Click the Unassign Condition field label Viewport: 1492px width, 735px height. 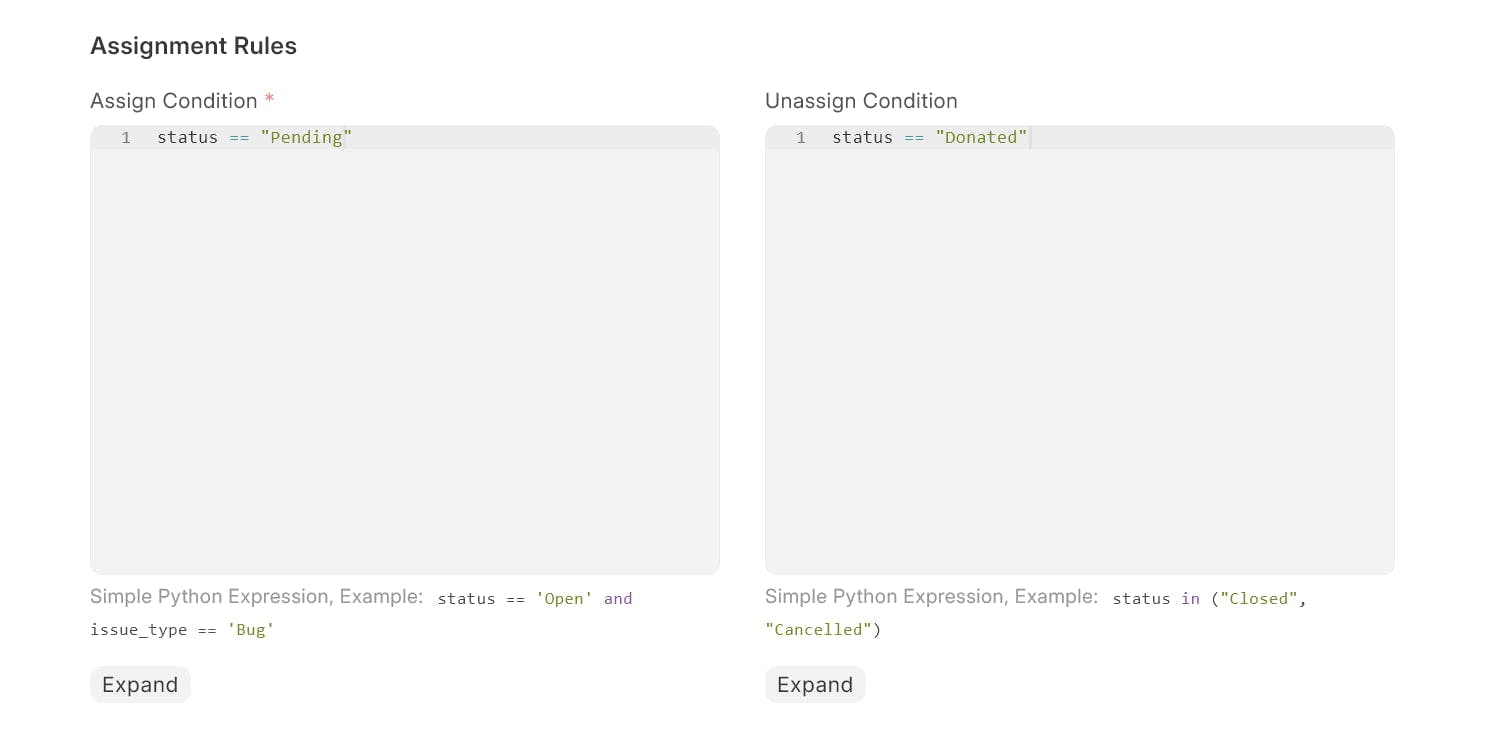click(861, 100)
